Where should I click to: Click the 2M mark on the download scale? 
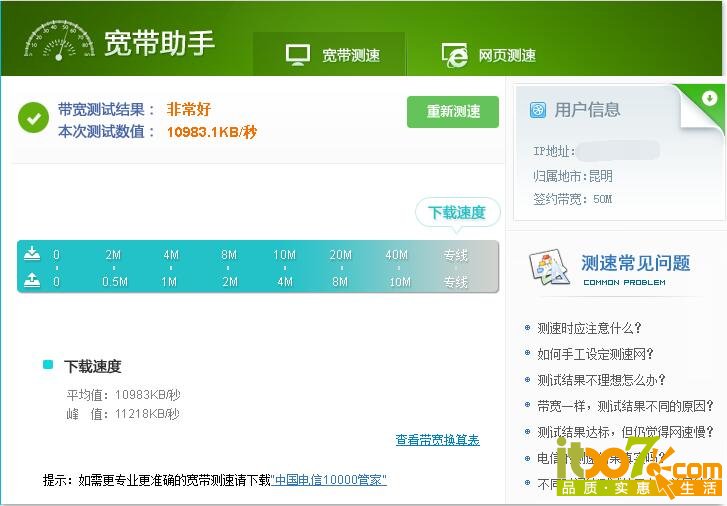coord(113,255)
